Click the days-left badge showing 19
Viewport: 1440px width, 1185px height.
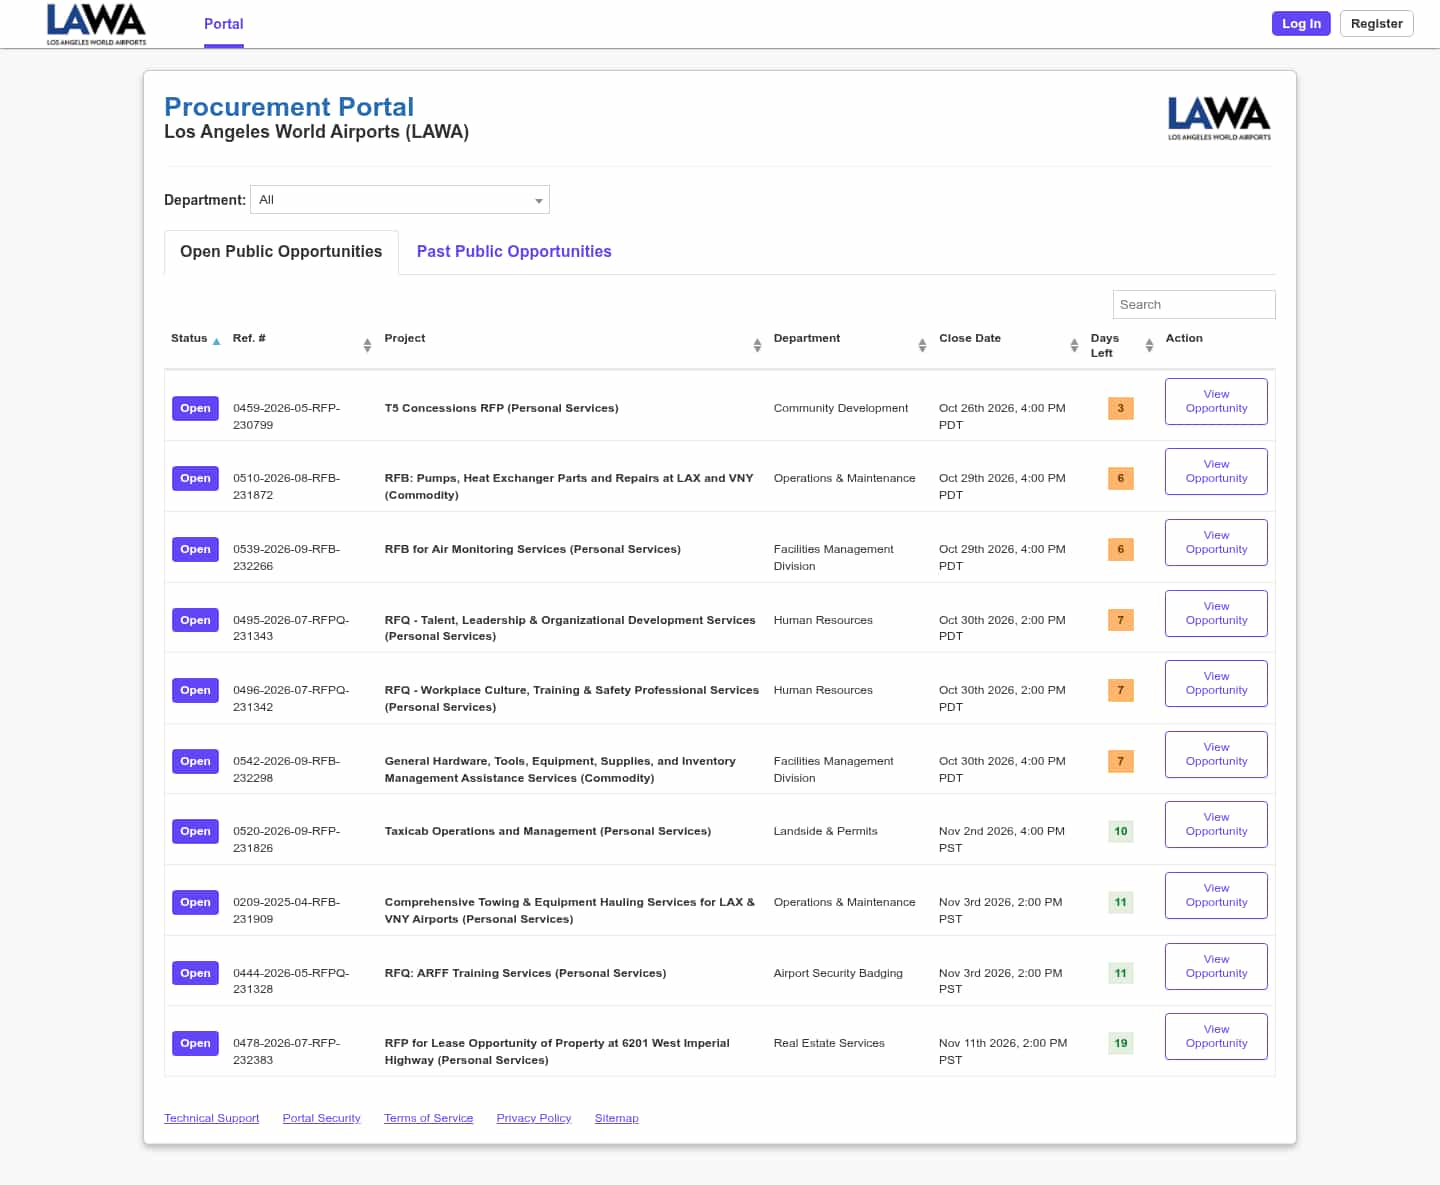point(1121,1043)
